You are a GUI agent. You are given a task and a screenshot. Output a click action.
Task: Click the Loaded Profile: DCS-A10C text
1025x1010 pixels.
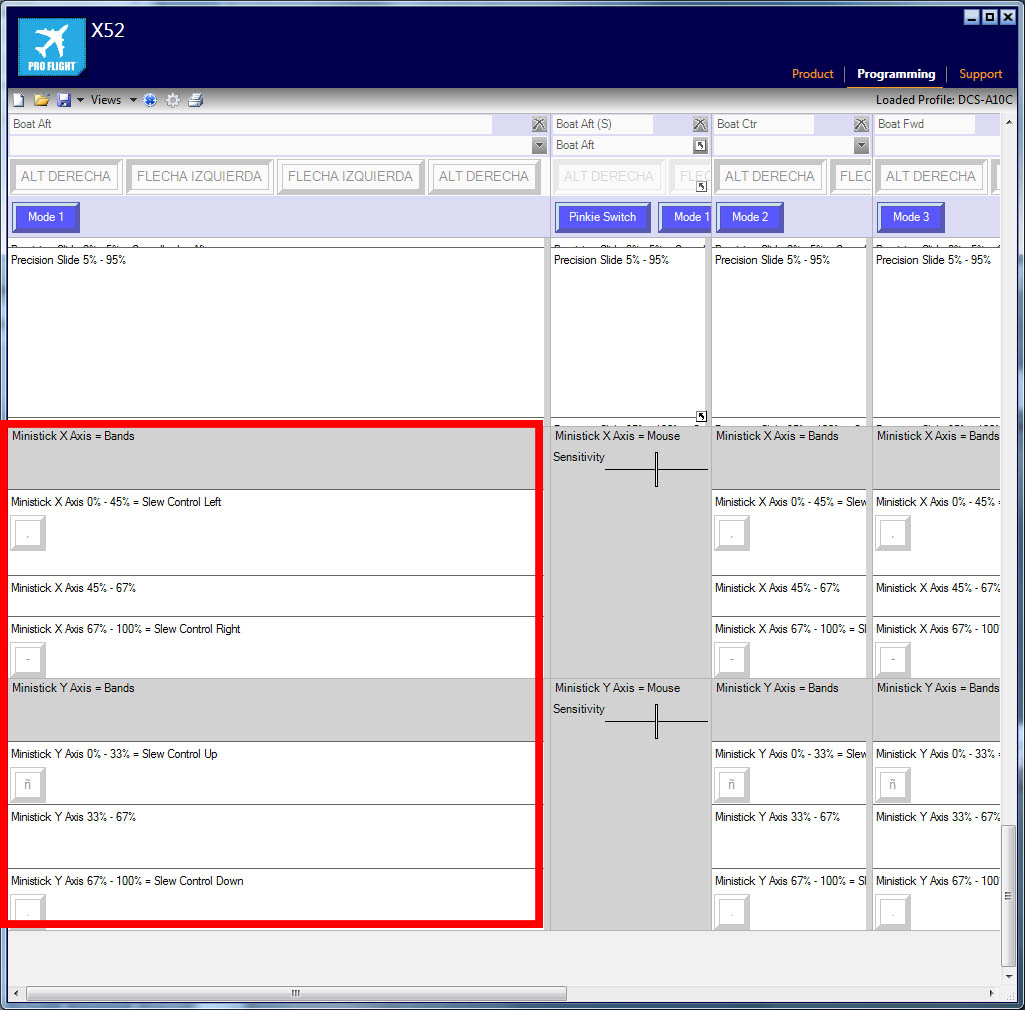click(x=943, y=100)
